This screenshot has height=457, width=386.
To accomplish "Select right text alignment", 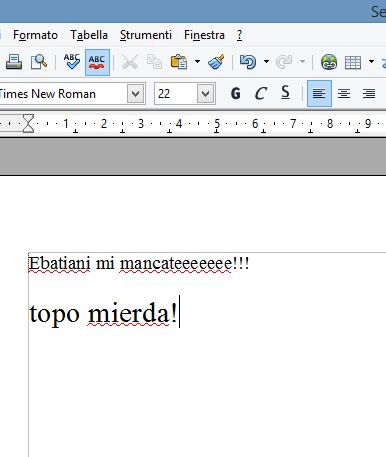I will [369, 94].
